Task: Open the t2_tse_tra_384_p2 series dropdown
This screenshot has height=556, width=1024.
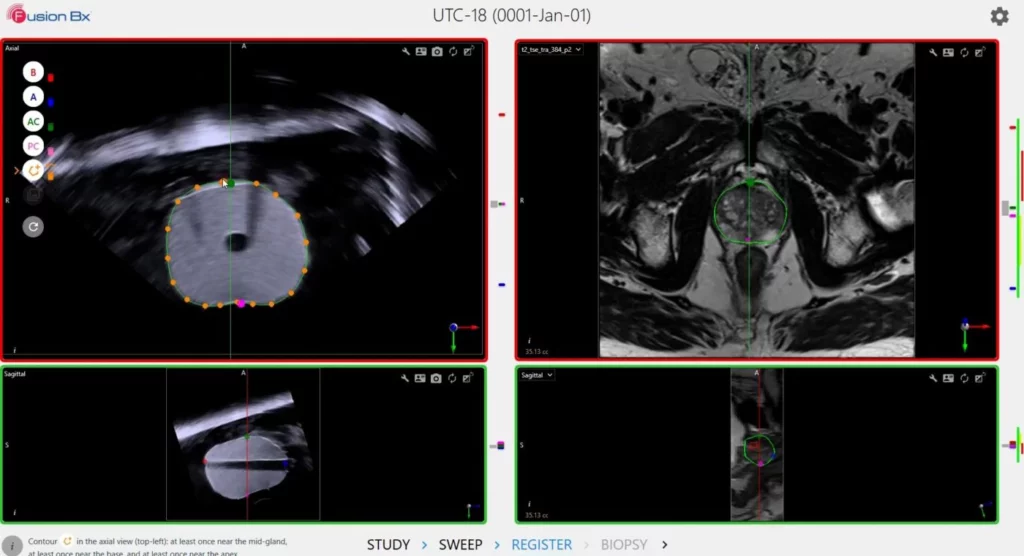Action: pos(551,50)
